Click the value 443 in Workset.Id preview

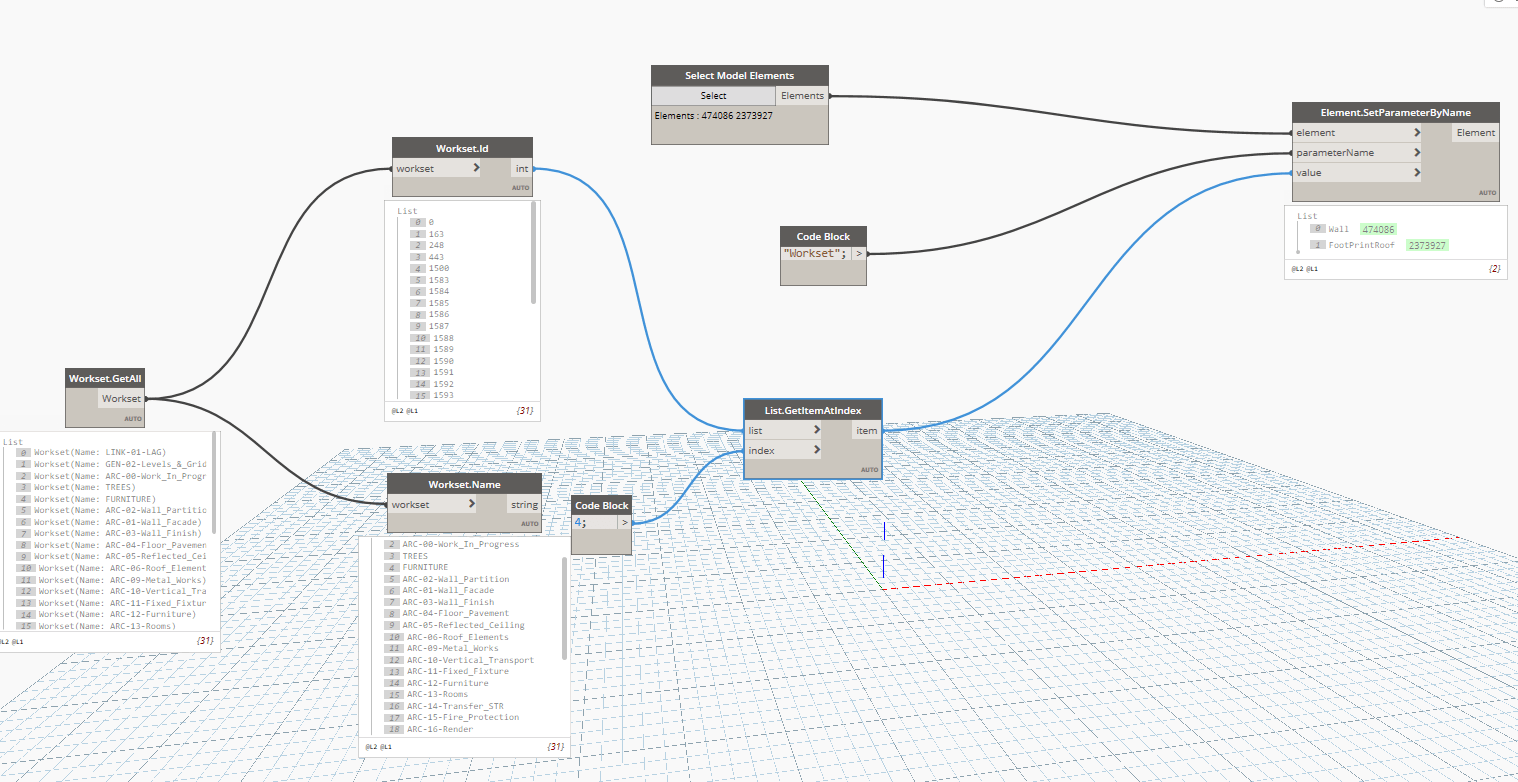point(436,257)
